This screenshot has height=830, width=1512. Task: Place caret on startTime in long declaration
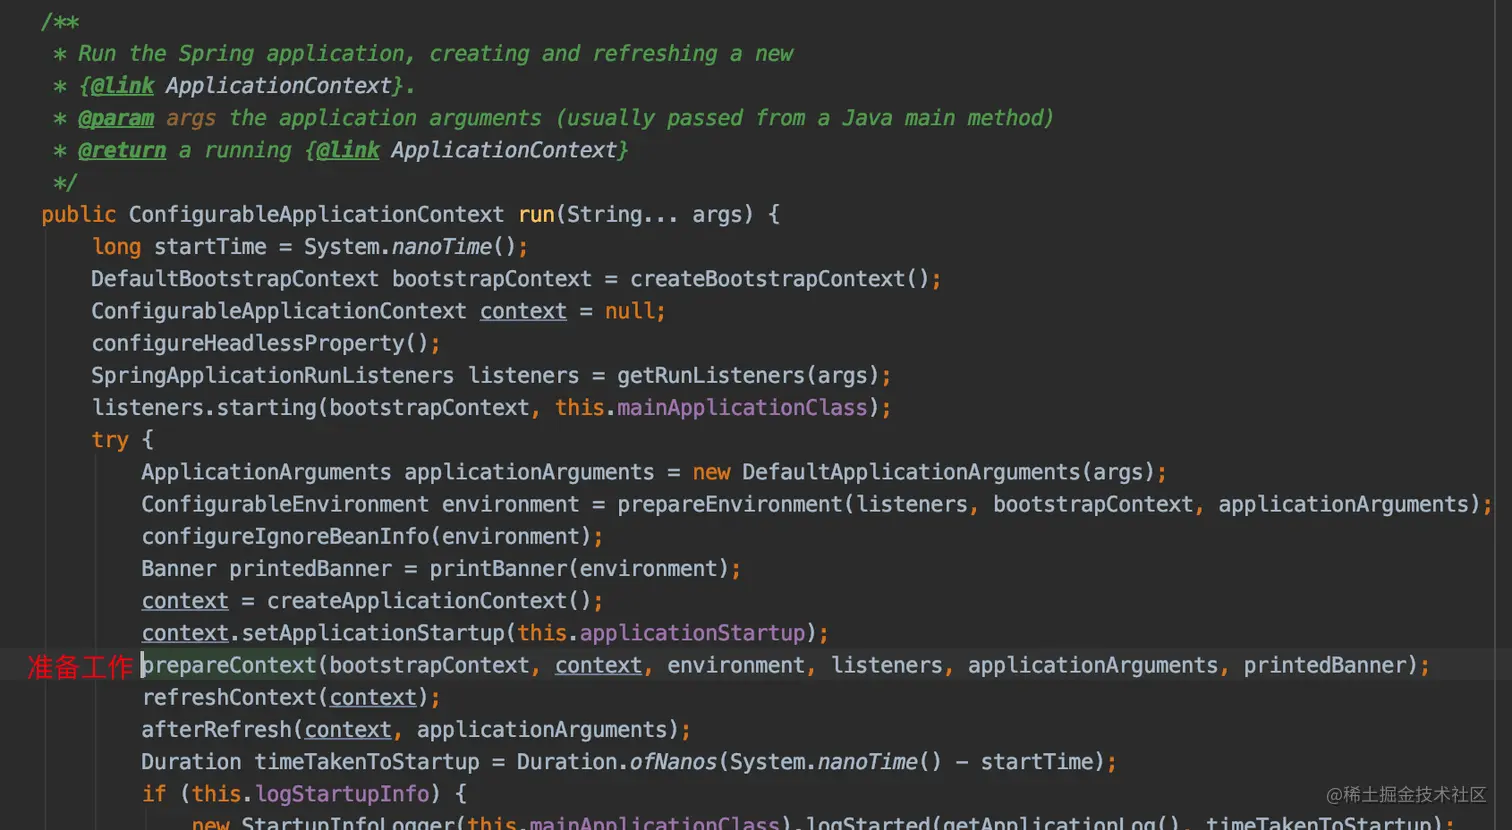pyautogui.click(x=210, y=246)
